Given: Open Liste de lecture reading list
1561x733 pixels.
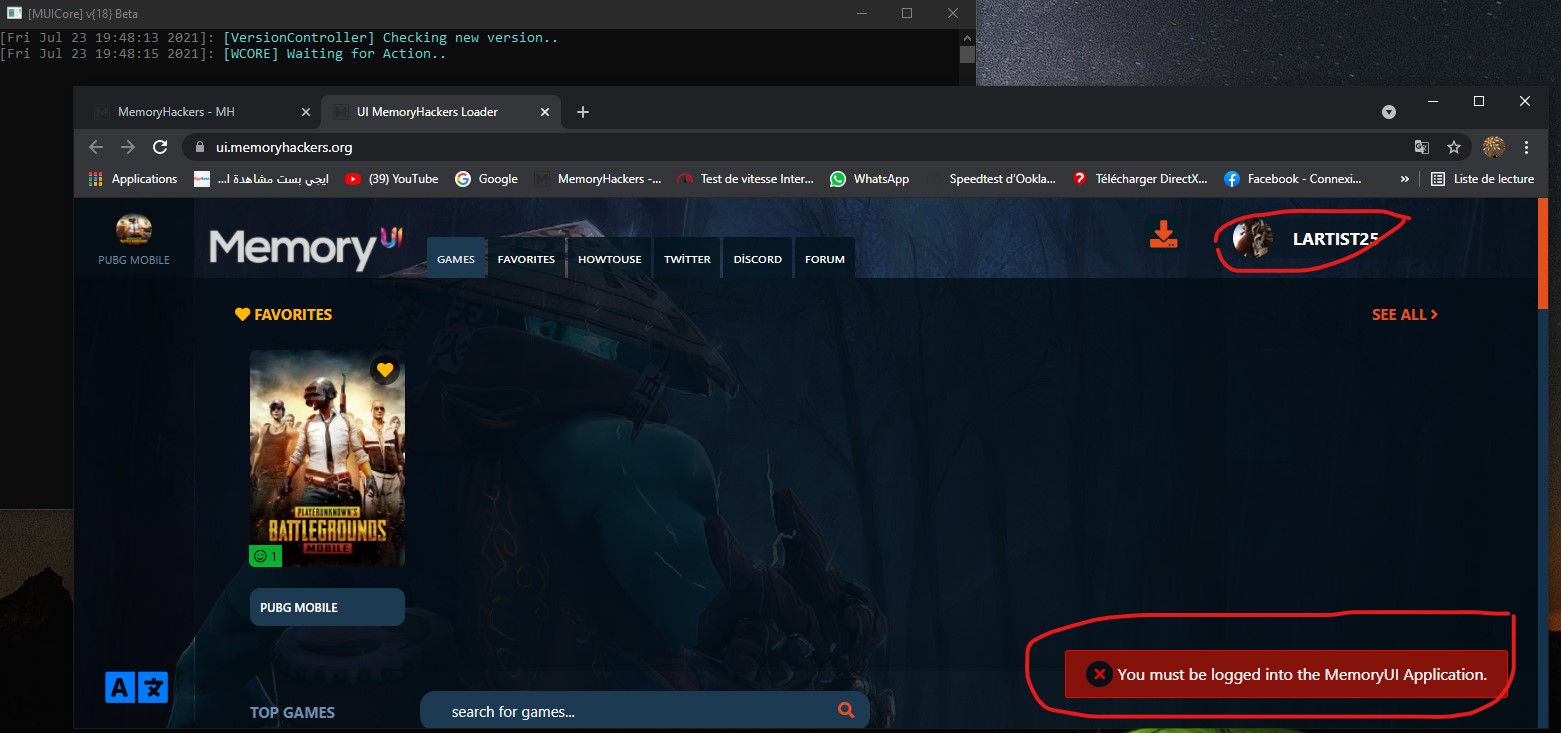Looking at the screenshot, I should point(1482,179).
